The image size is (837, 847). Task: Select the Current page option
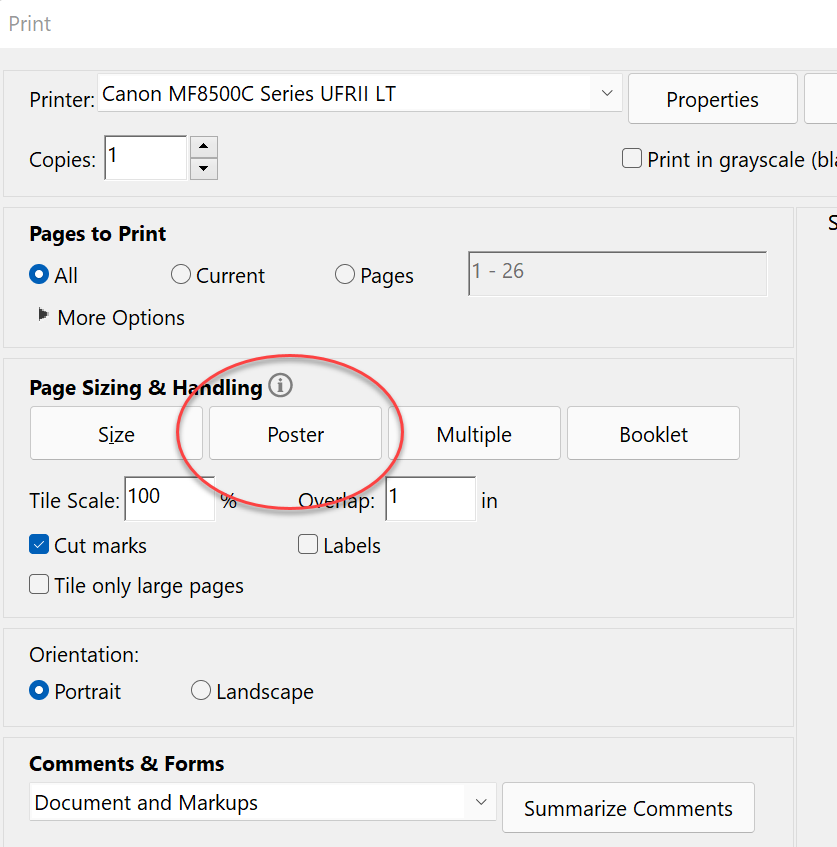[180, 274]
